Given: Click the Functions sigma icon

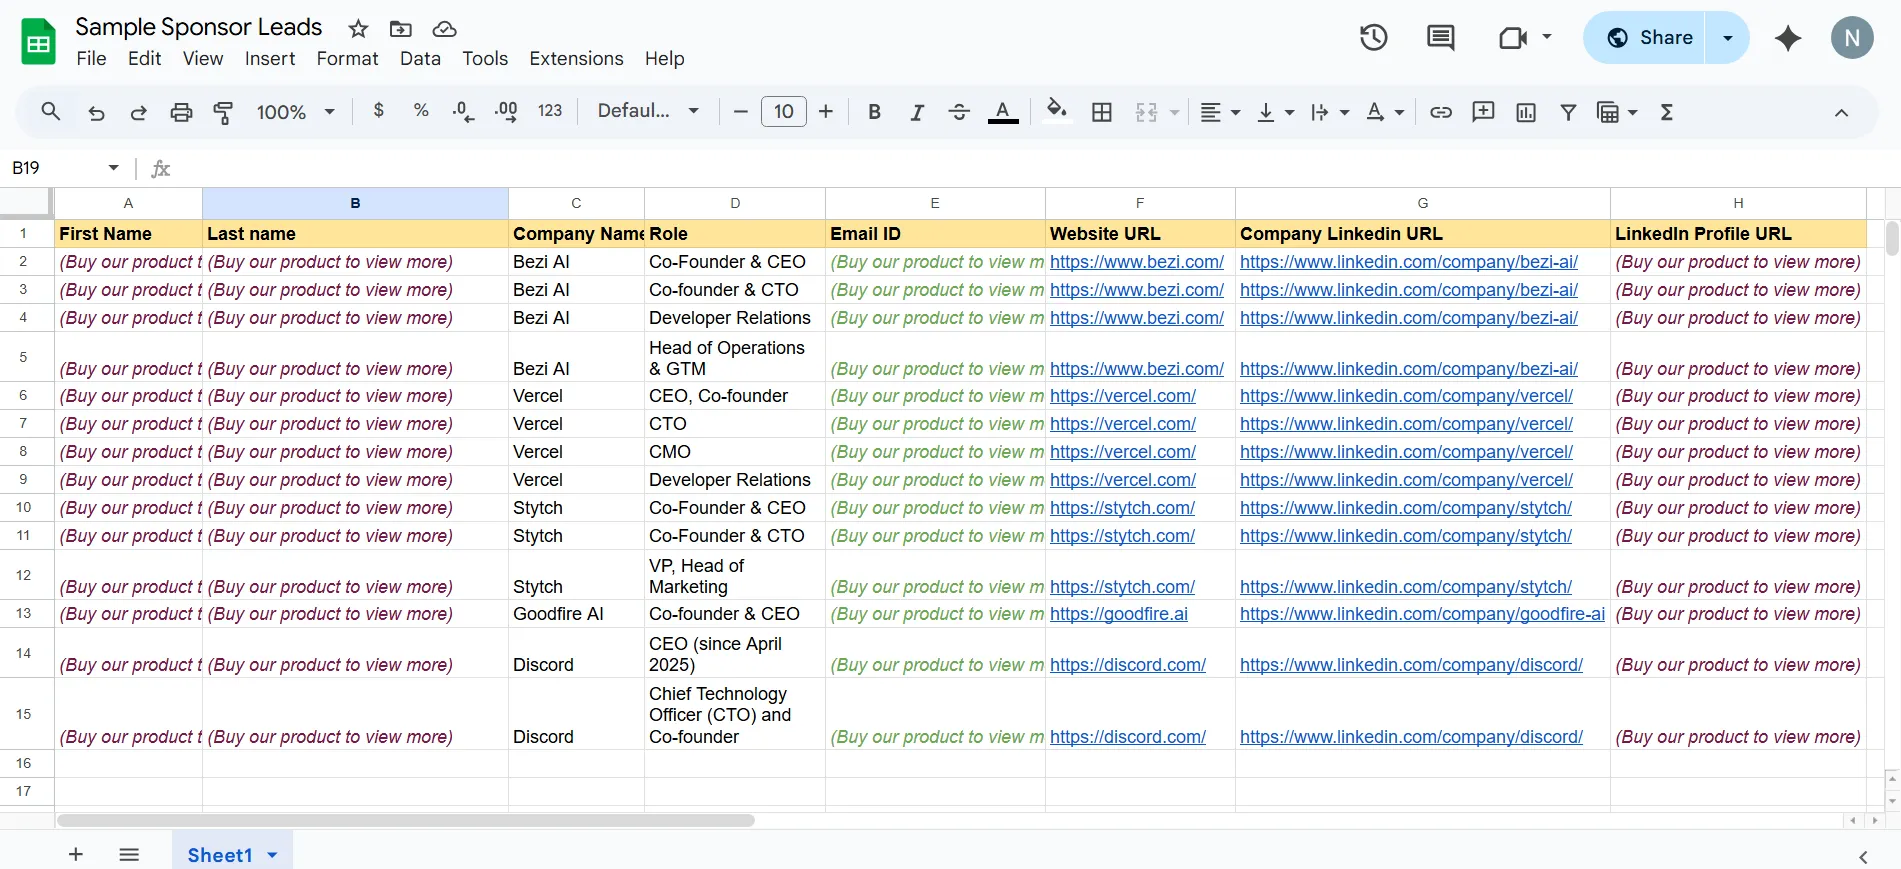Looking at the screenshot, I should pos(1666,112).
